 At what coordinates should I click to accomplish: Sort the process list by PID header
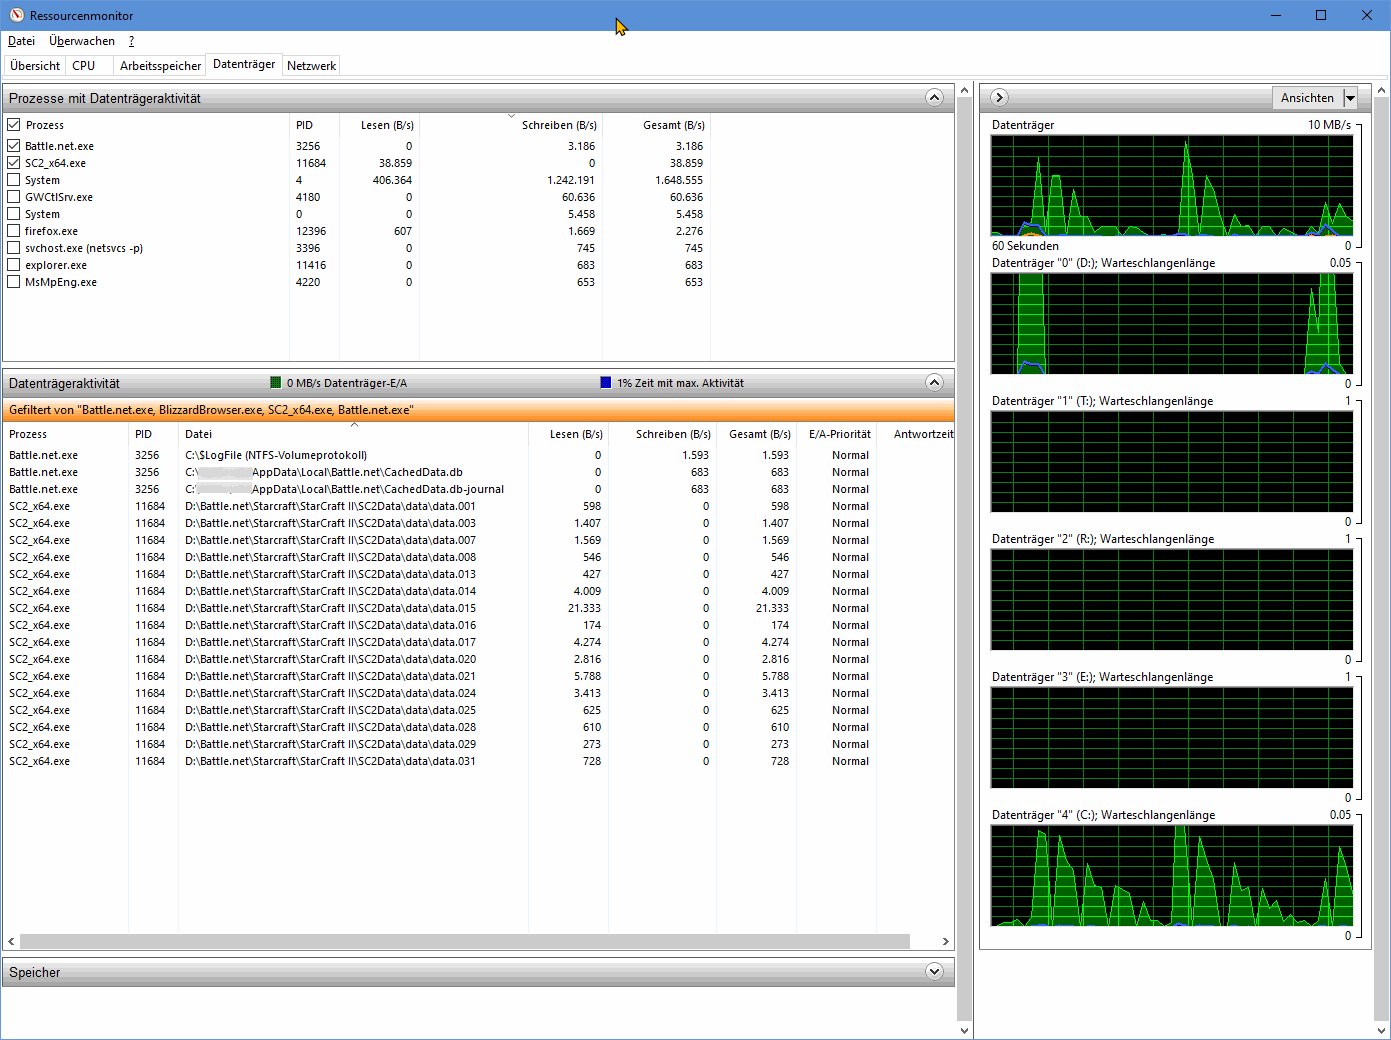click(314, 125)
